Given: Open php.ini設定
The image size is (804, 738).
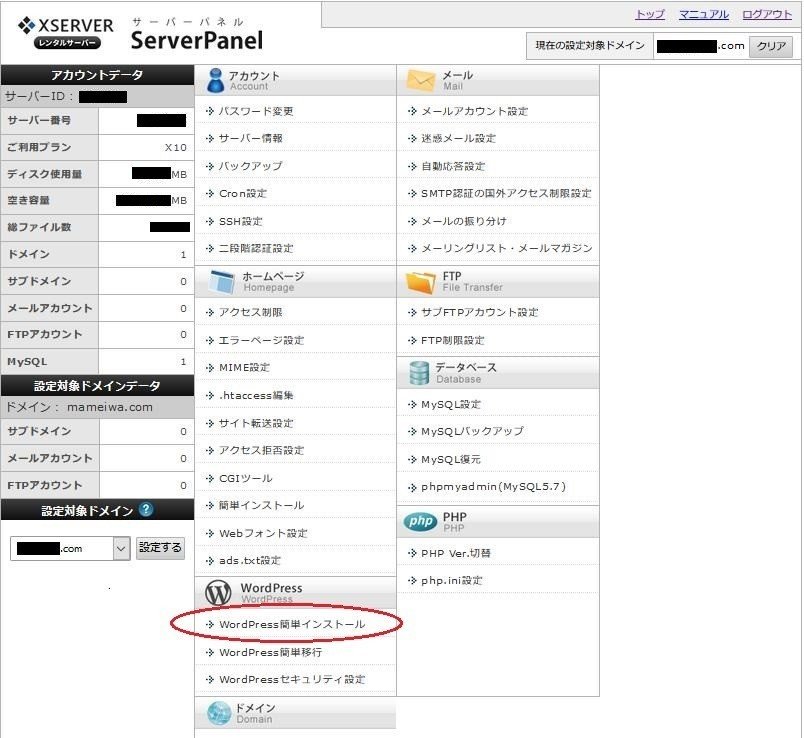Looking at the screenshot, I should (451, 580).
